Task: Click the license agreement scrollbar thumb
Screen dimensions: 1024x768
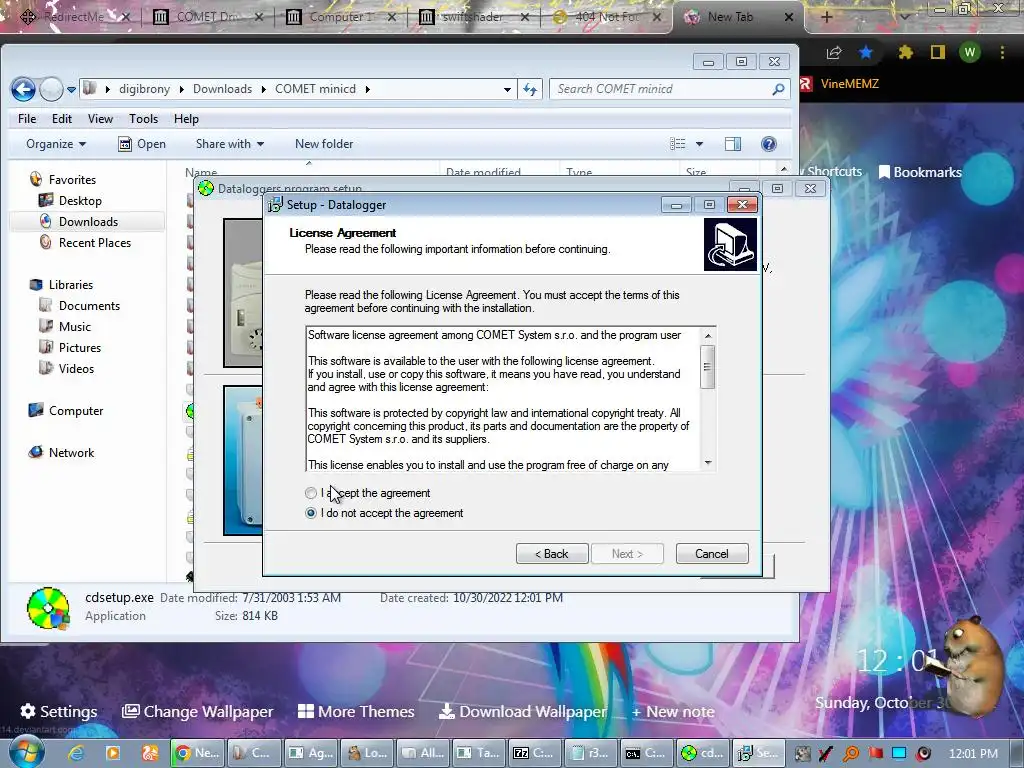Action: [x=707, y=366]
